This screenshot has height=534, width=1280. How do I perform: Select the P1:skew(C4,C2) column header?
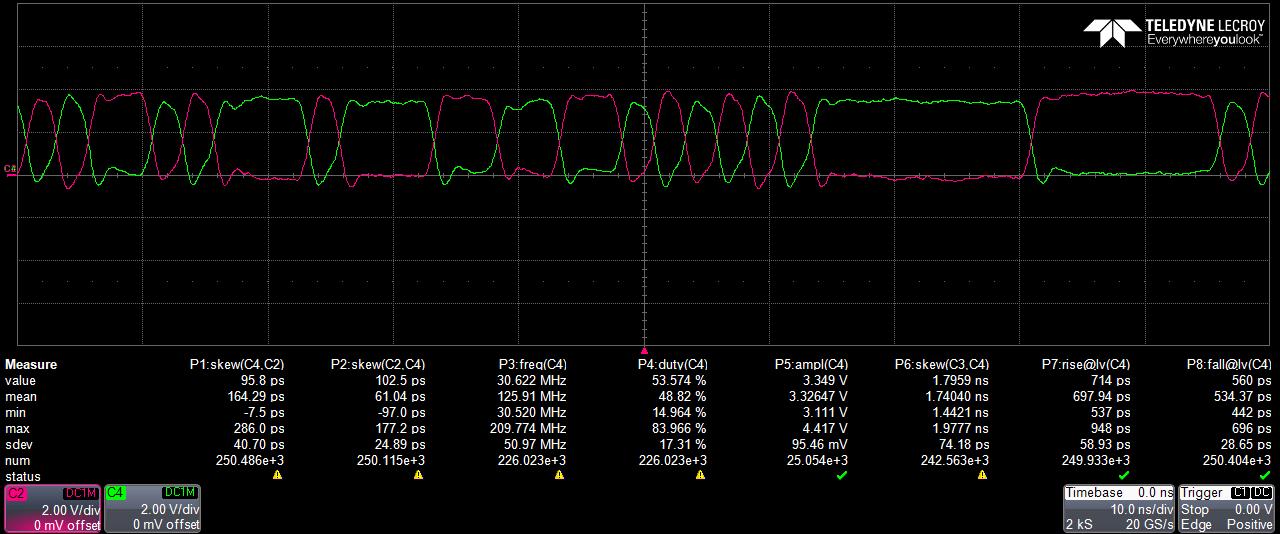click(237, 365)
